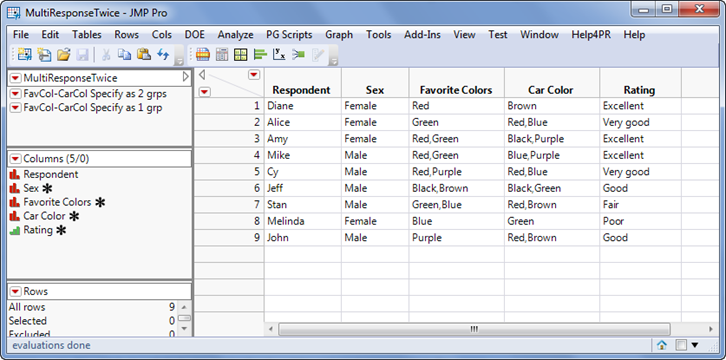Image resolution: width=726 pixels, height=360 pixels.
Task: Click the home window icon in status bar
Action: (x=662, y=345)
